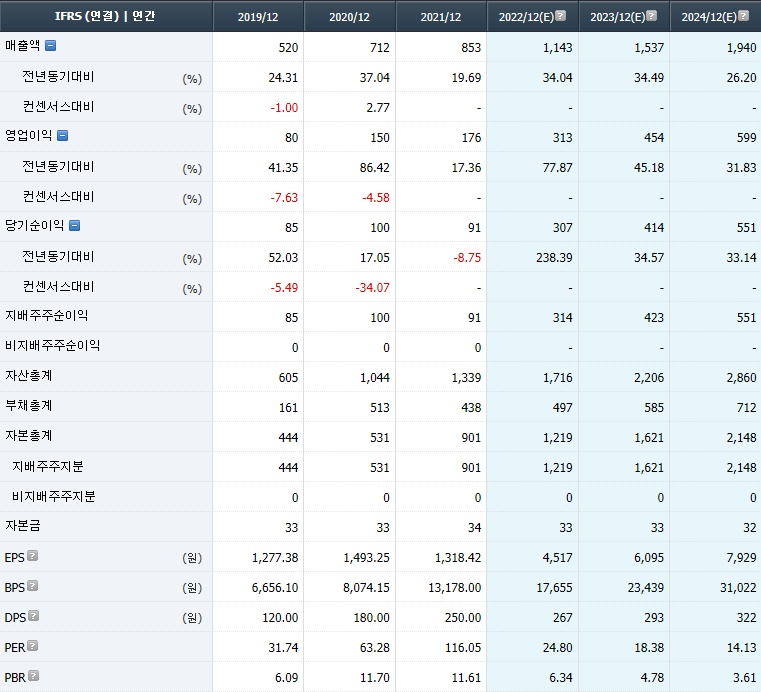The width and height of the screenshot is (761, 692).
Task: Click the 비지배주주지분 row label
Action: [x=53, y=497]
